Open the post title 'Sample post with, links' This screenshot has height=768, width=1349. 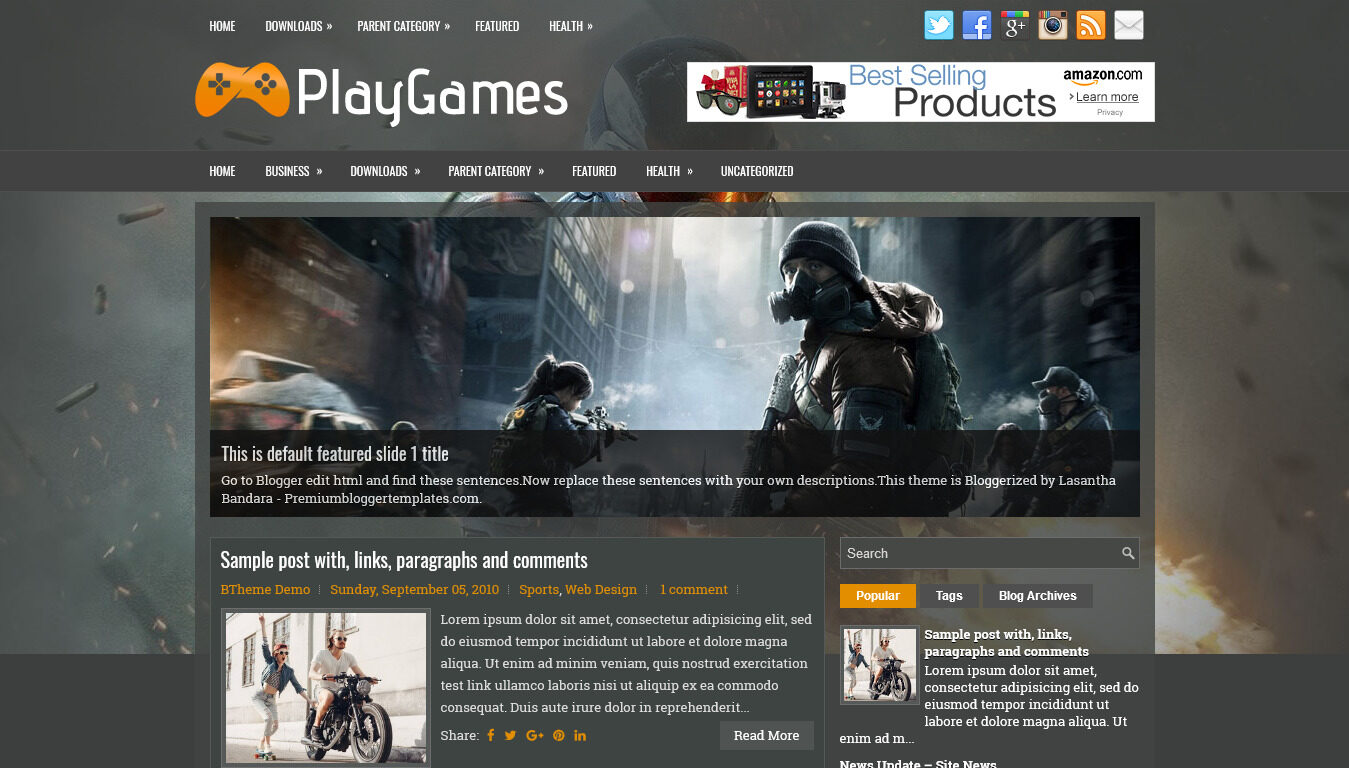[x=404, y=560]
